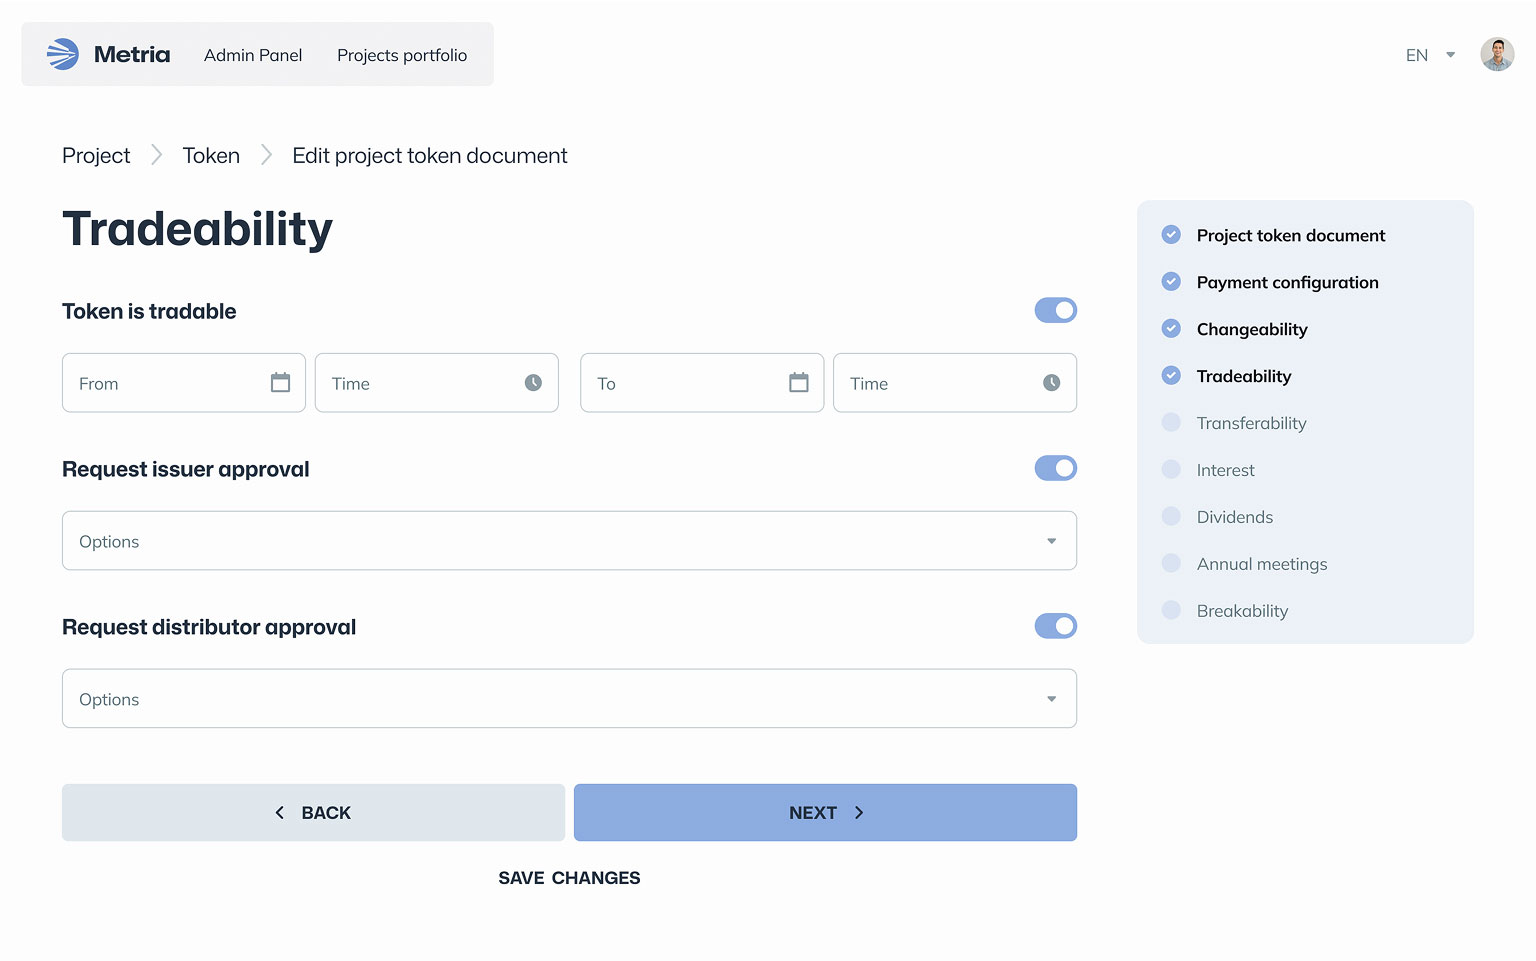Click the Payment configuration checkmark icon
The image size is (1536, 961).
point(1171,282)
